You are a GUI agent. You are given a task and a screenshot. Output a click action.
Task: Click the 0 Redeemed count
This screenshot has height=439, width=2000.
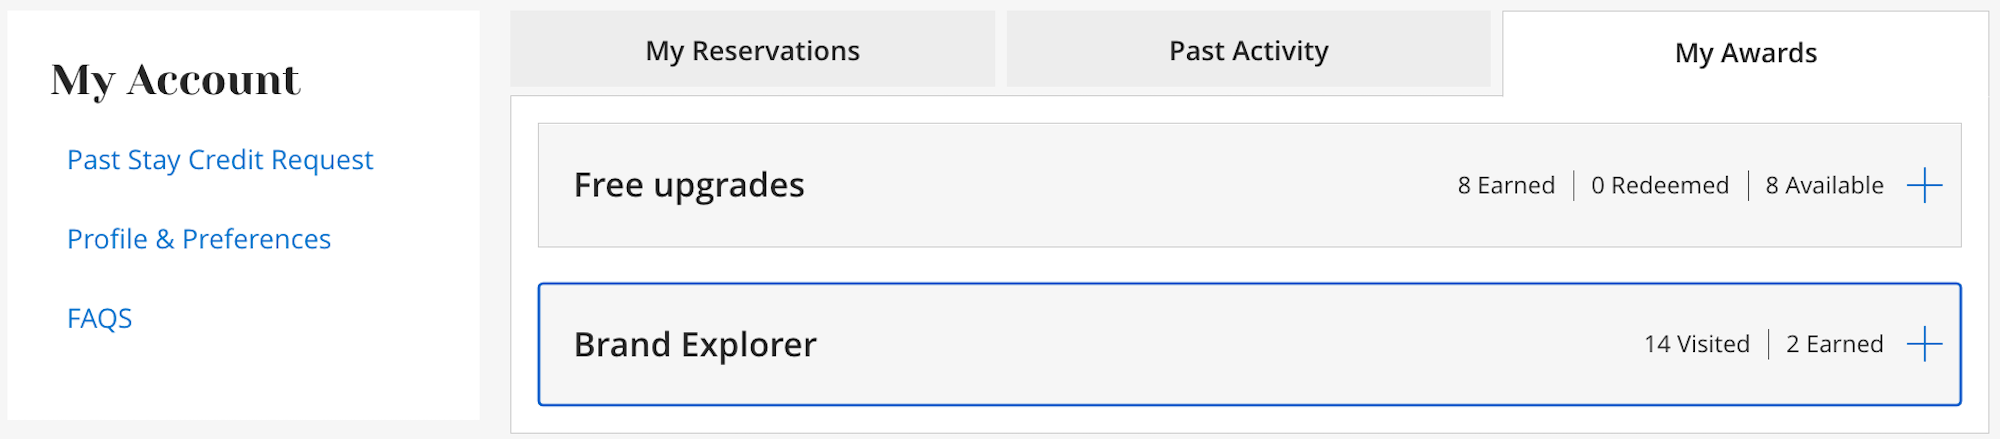click(1660, 185)
